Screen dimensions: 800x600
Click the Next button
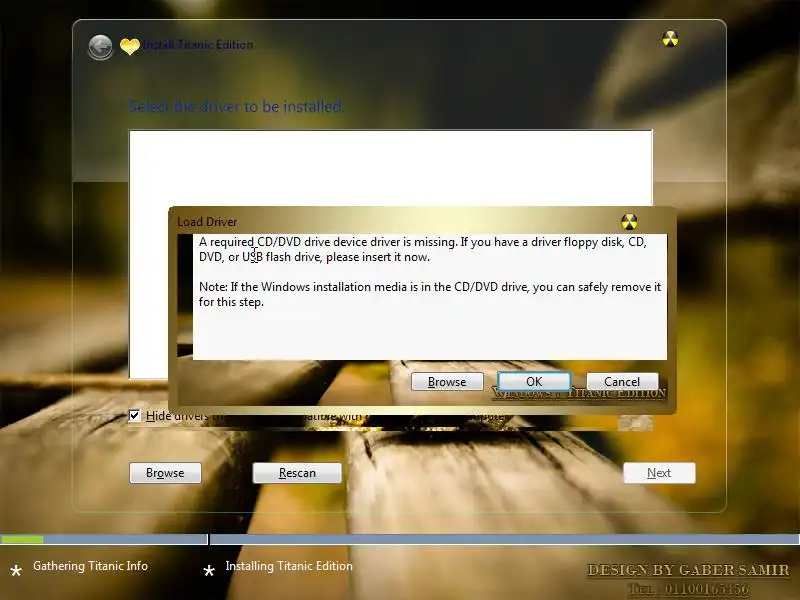coord(659,473)
